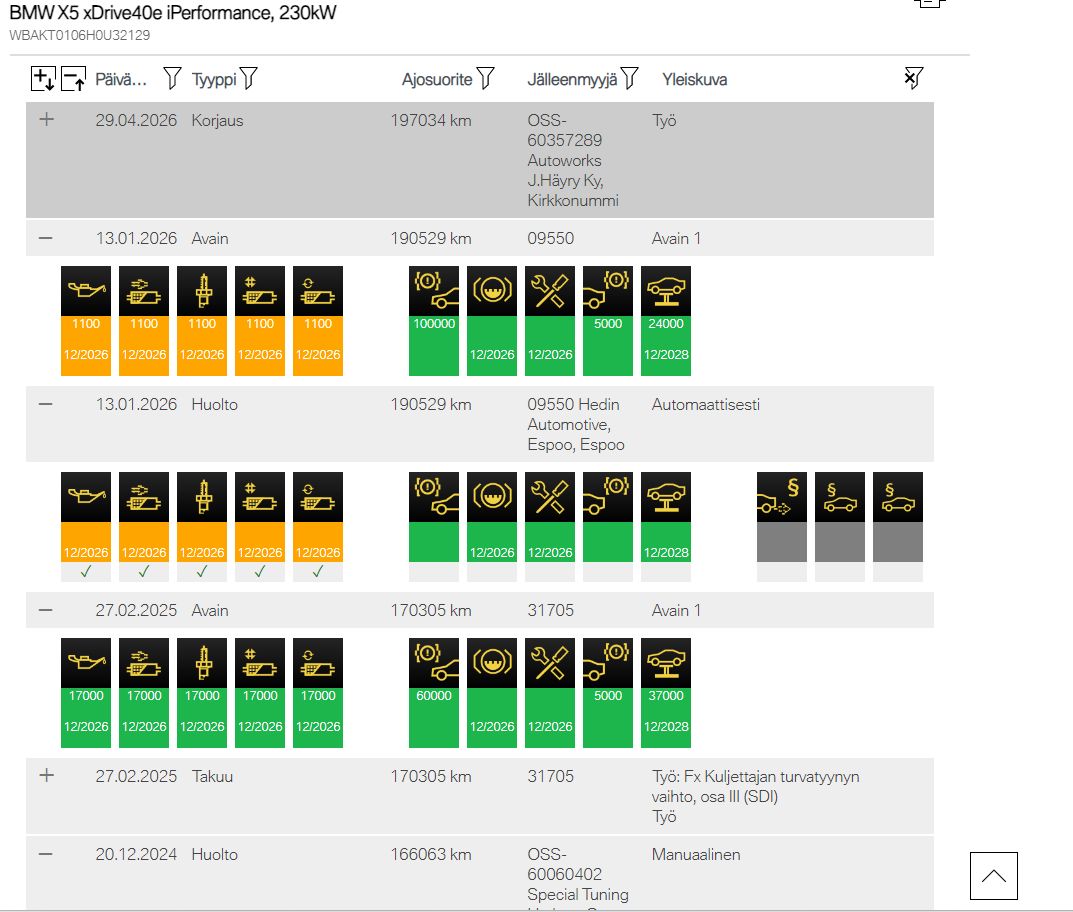Screen dimensions: 1073x912
Task: Click dealer text 09550 Hedin Automotive
Action: tap(573, 415)
